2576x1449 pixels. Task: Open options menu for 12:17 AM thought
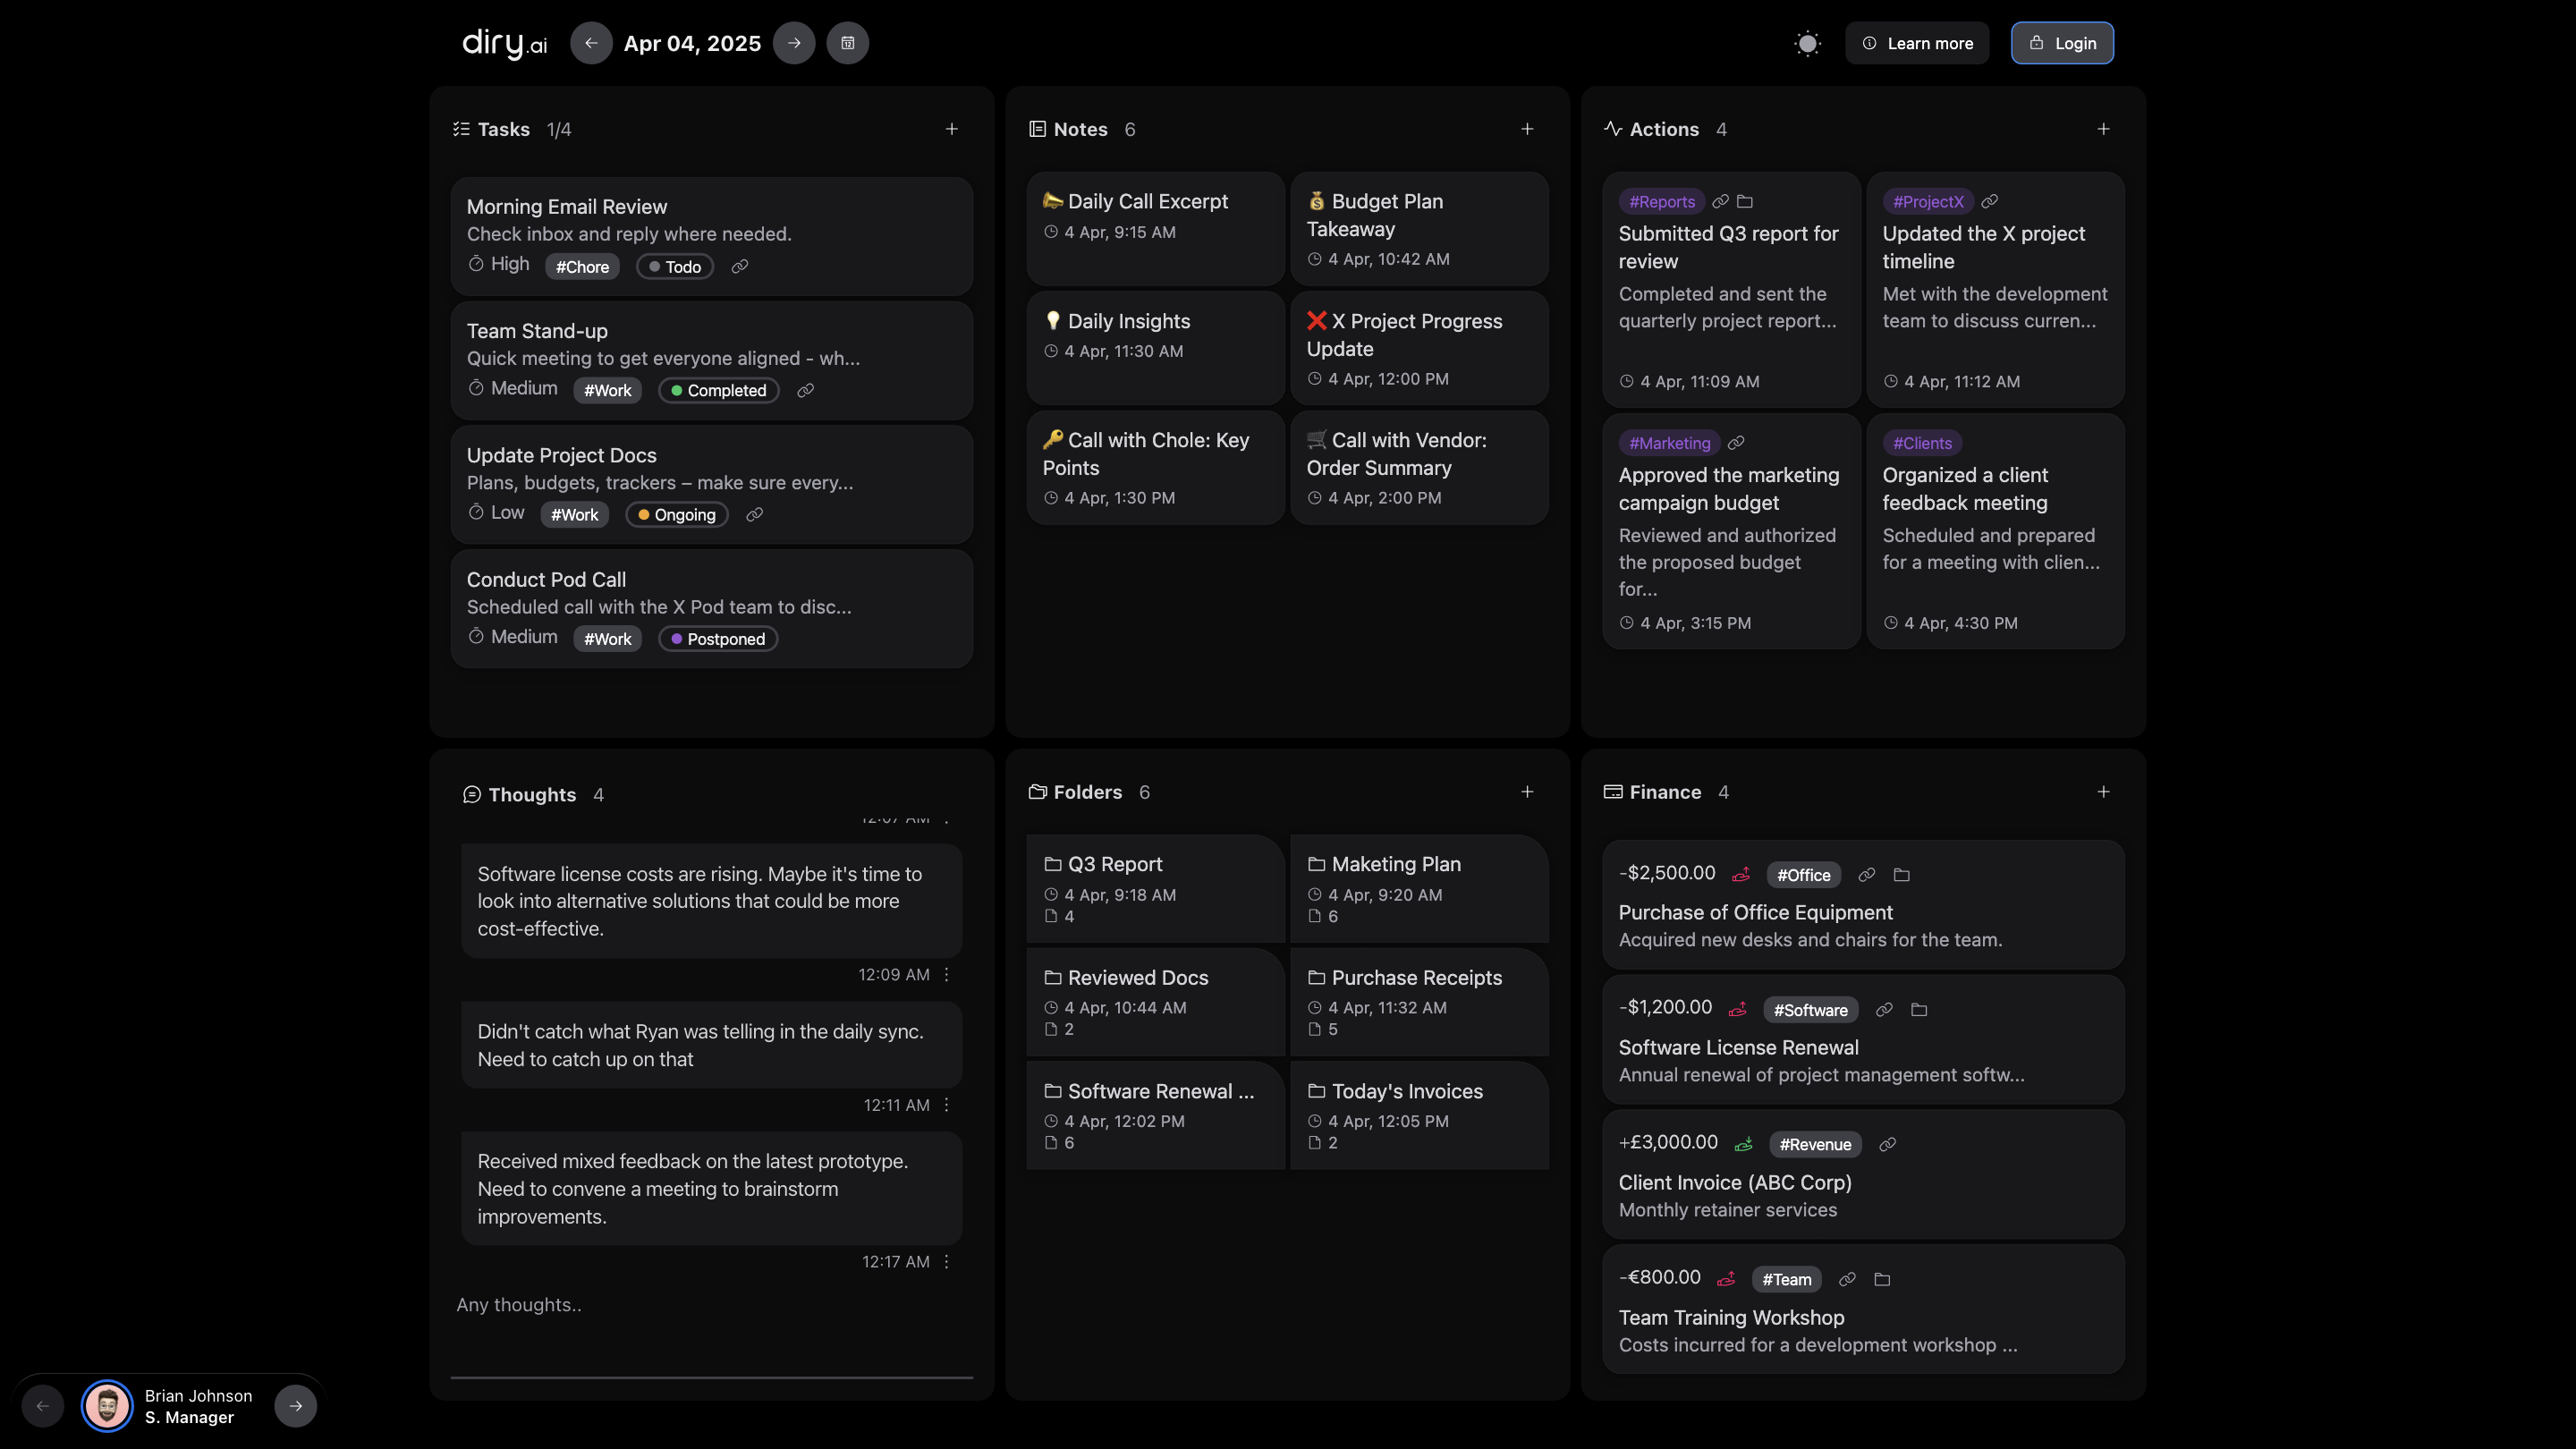point(947,1262)
